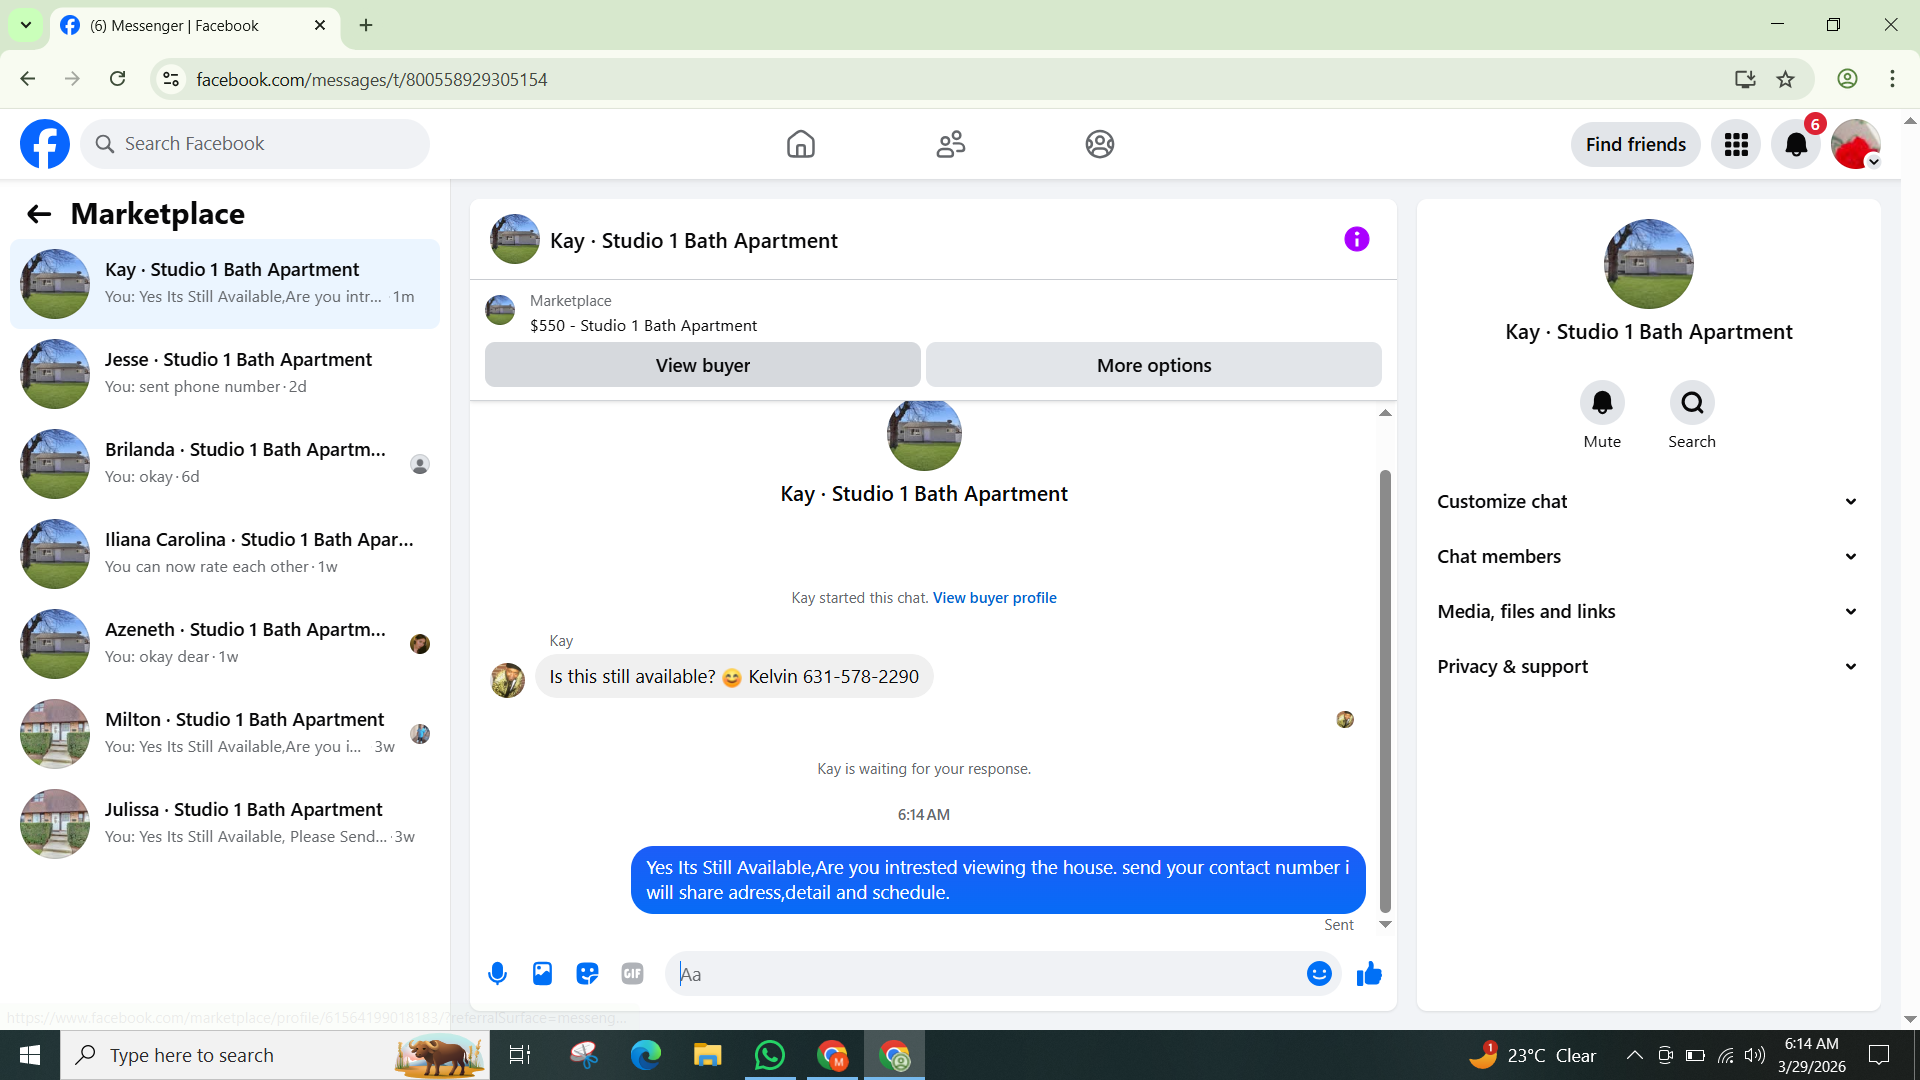The height and width of the screenshot is (1080, 1920).
Task: Open the emoji picker in message box
Action: tap(1319, 973)
